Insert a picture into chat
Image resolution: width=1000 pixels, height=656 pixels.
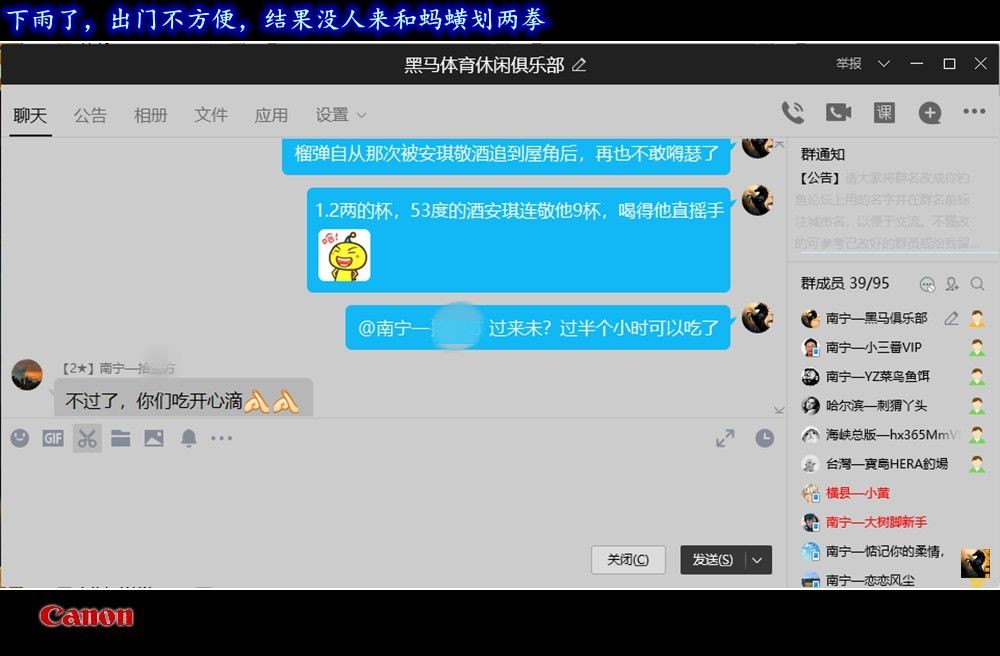pos(154,438)
